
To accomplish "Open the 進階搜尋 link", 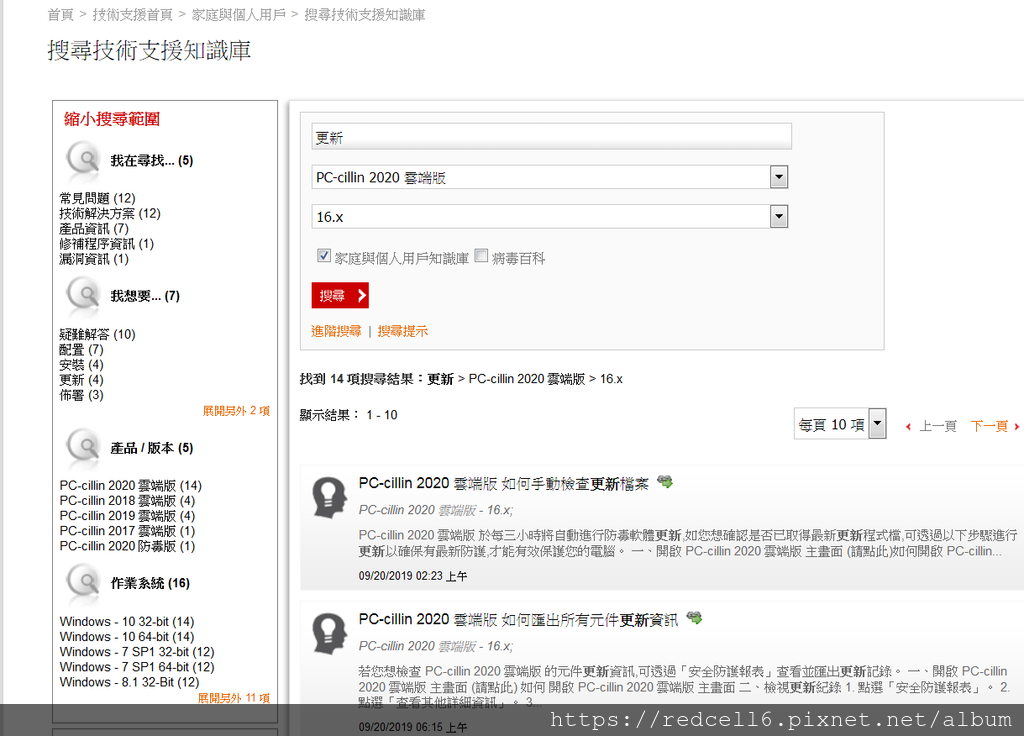I will point(336,331).
